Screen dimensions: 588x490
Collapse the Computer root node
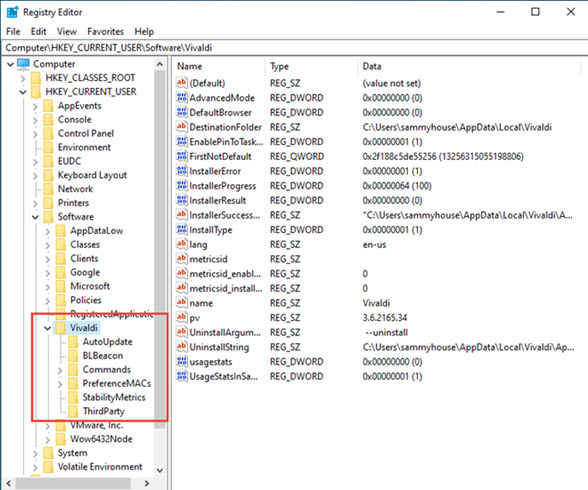(10, 64)
